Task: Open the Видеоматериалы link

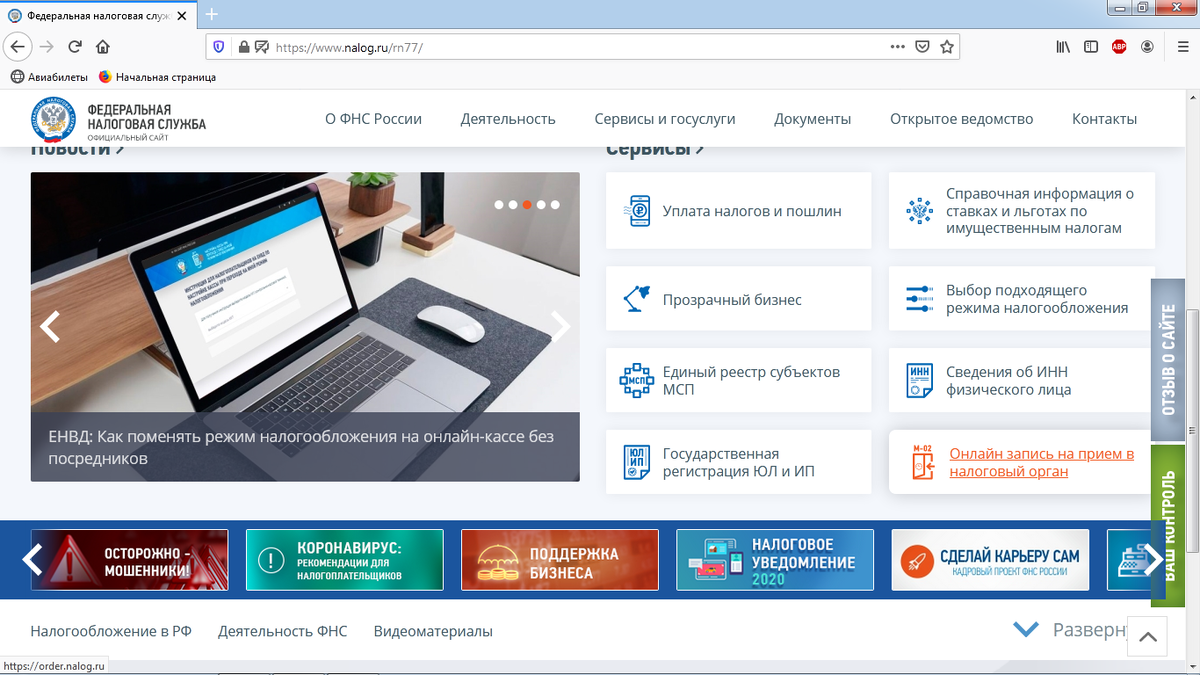Action: tap(432, 631)
